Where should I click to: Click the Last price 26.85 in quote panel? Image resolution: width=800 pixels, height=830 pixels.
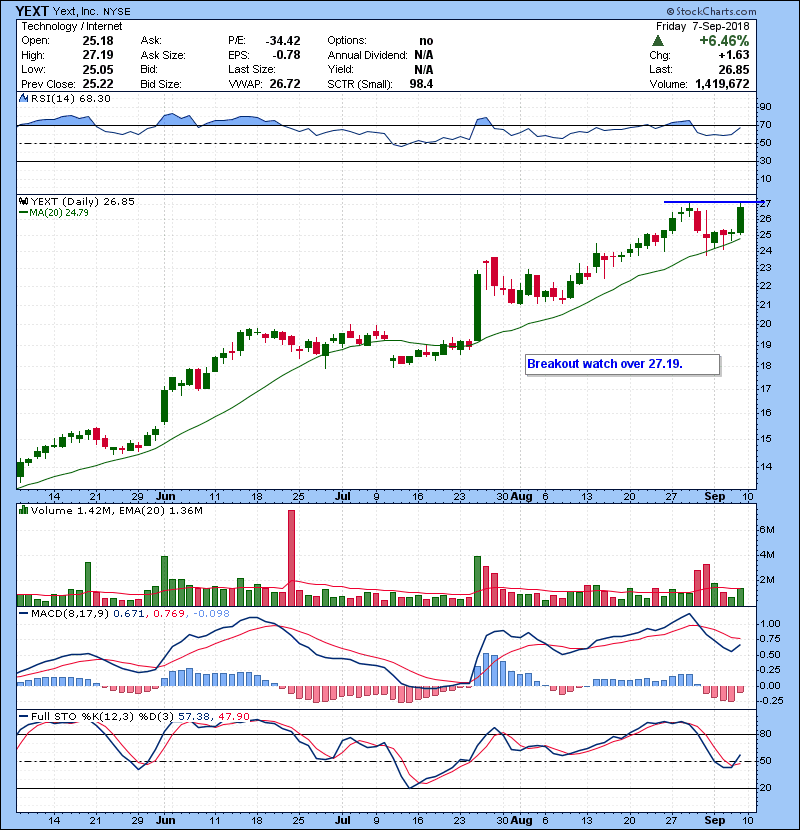734,69
